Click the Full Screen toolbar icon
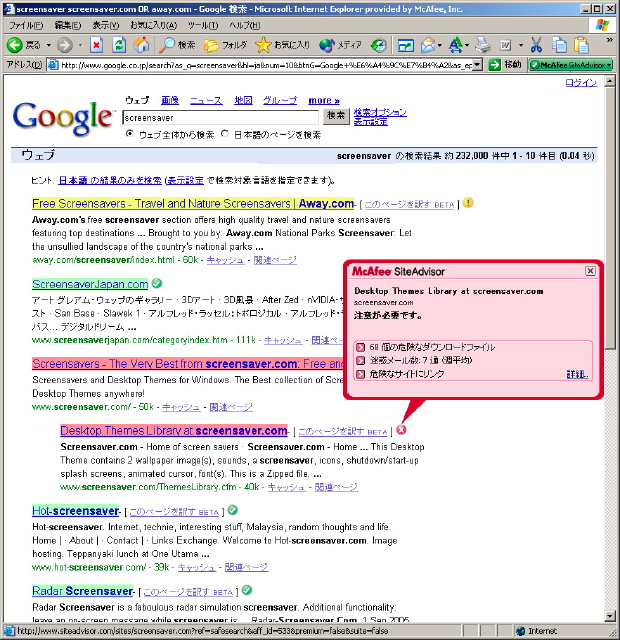The image size is (620, 640). coord(405,45)
